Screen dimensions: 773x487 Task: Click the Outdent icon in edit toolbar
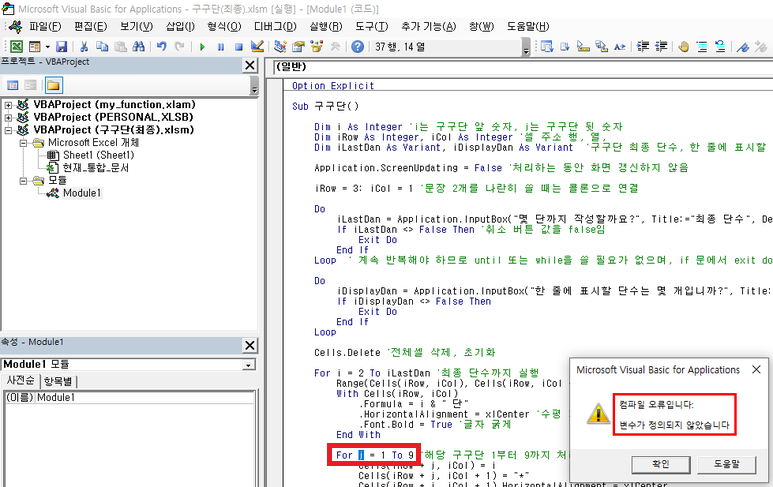[x=661, y=47]
